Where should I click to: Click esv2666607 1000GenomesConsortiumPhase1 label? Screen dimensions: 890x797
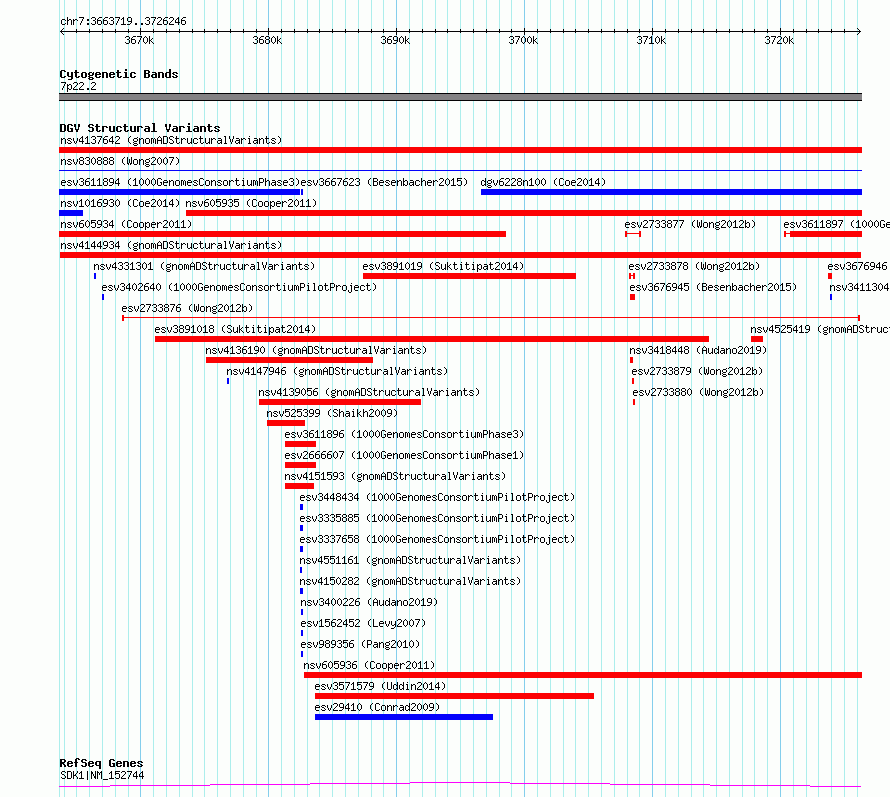click(x=404, y=455)
